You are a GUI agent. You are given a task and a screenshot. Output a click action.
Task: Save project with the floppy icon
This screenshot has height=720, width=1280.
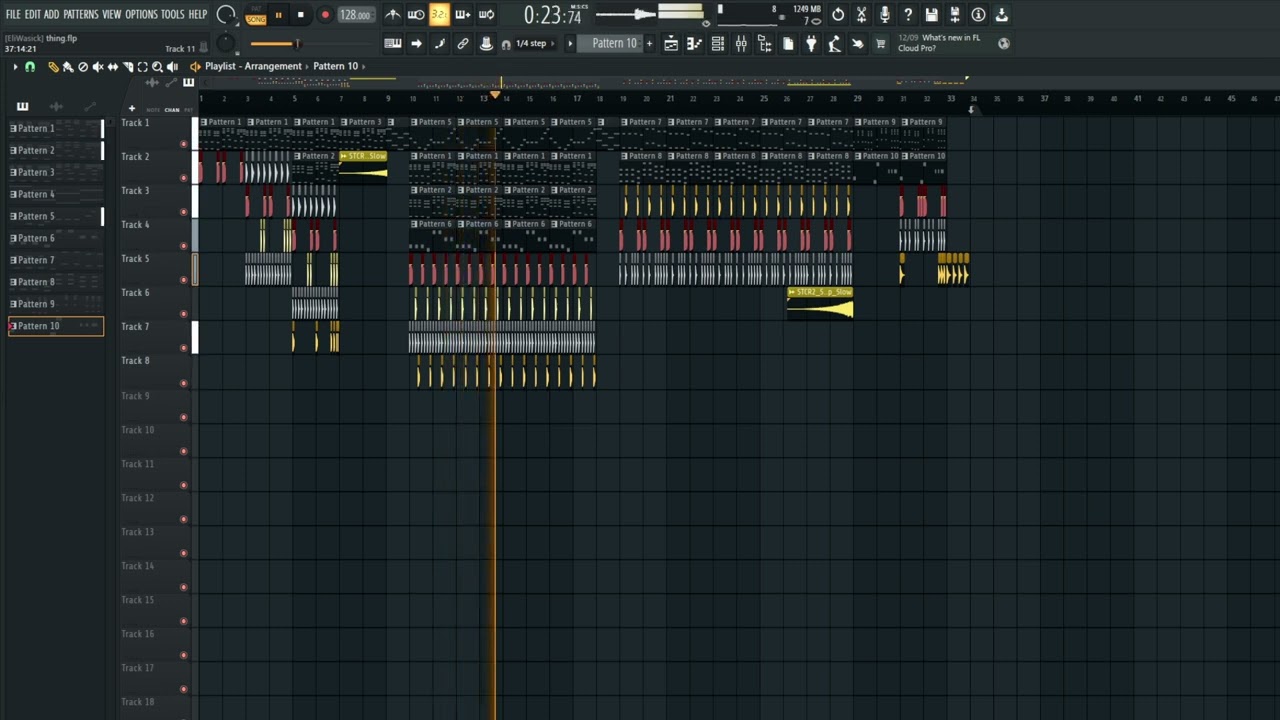[x=932, y=15]
